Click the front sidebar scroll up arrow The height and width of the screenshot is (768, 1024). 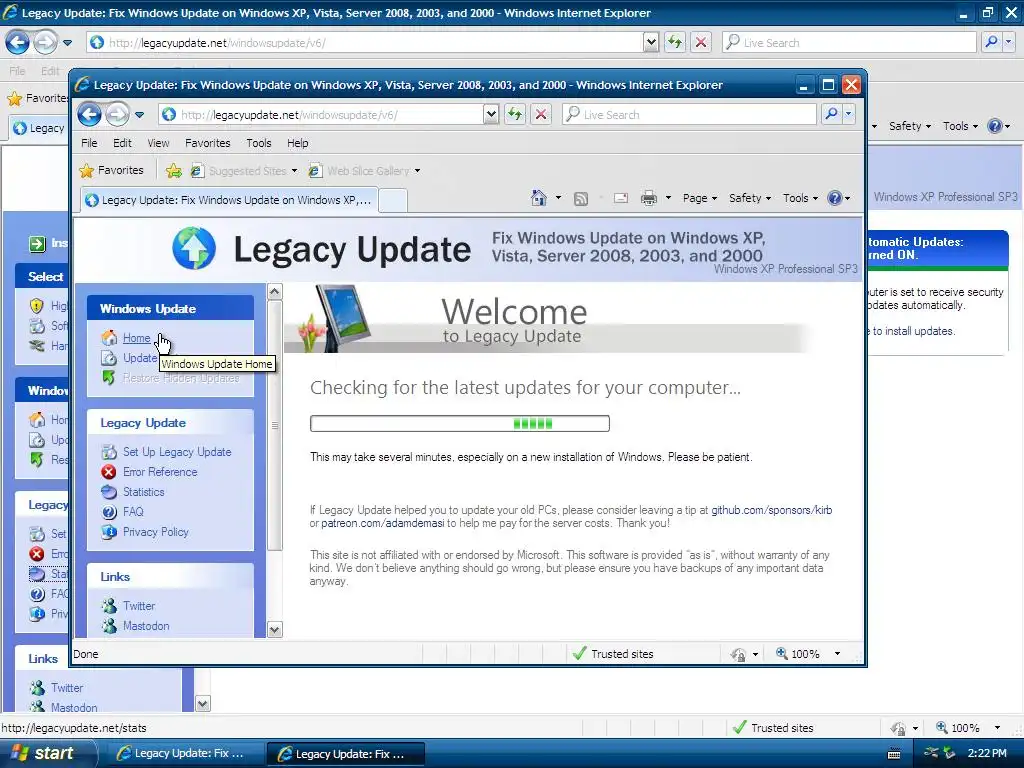pyautogui.click(x=275, y=292)
